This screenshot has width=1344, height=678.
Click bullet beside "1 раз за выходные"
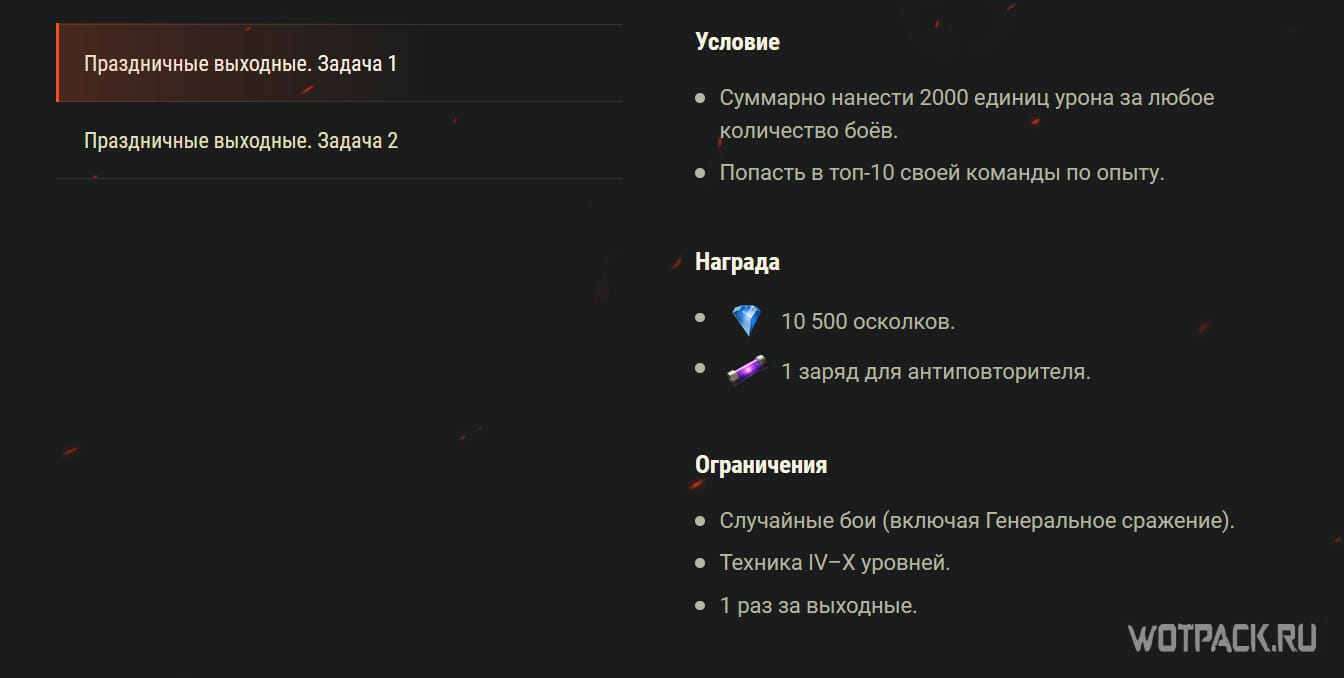click(700, 606)
